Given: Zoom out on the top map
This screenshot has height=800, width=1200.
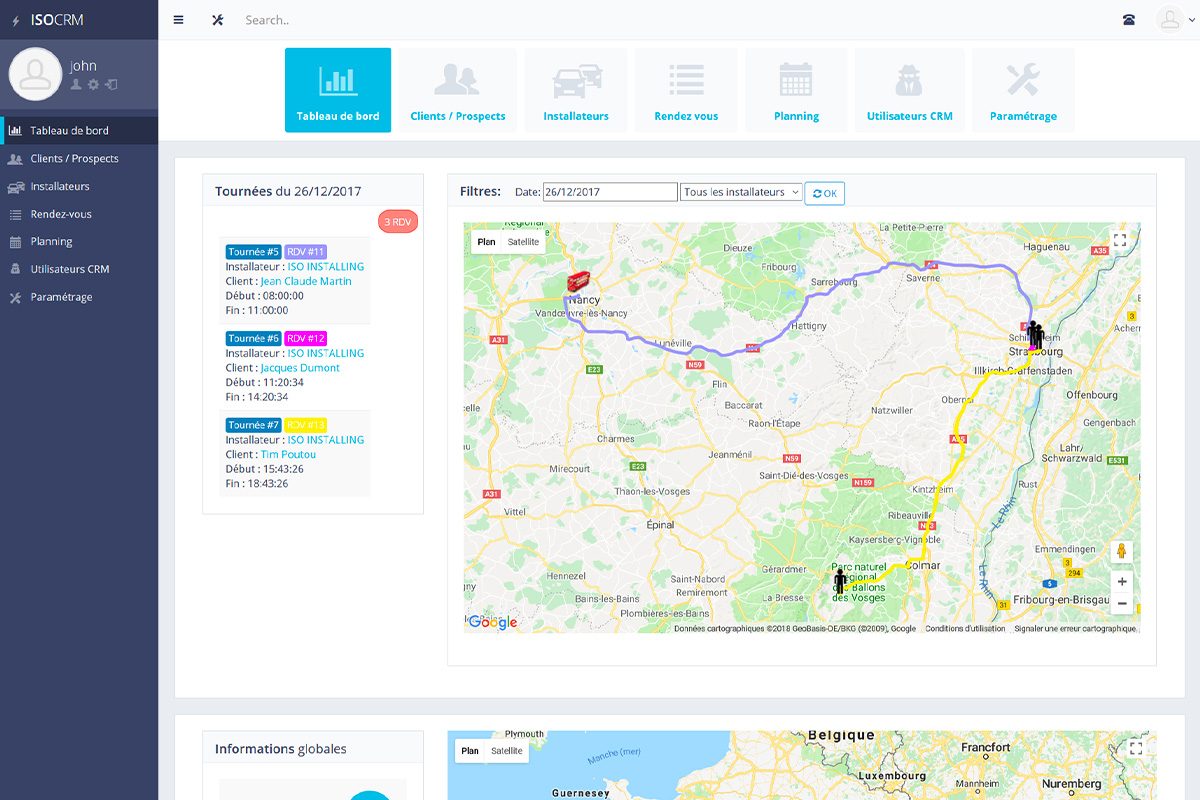Looking at the screenshot, I should click(1122, 603).
